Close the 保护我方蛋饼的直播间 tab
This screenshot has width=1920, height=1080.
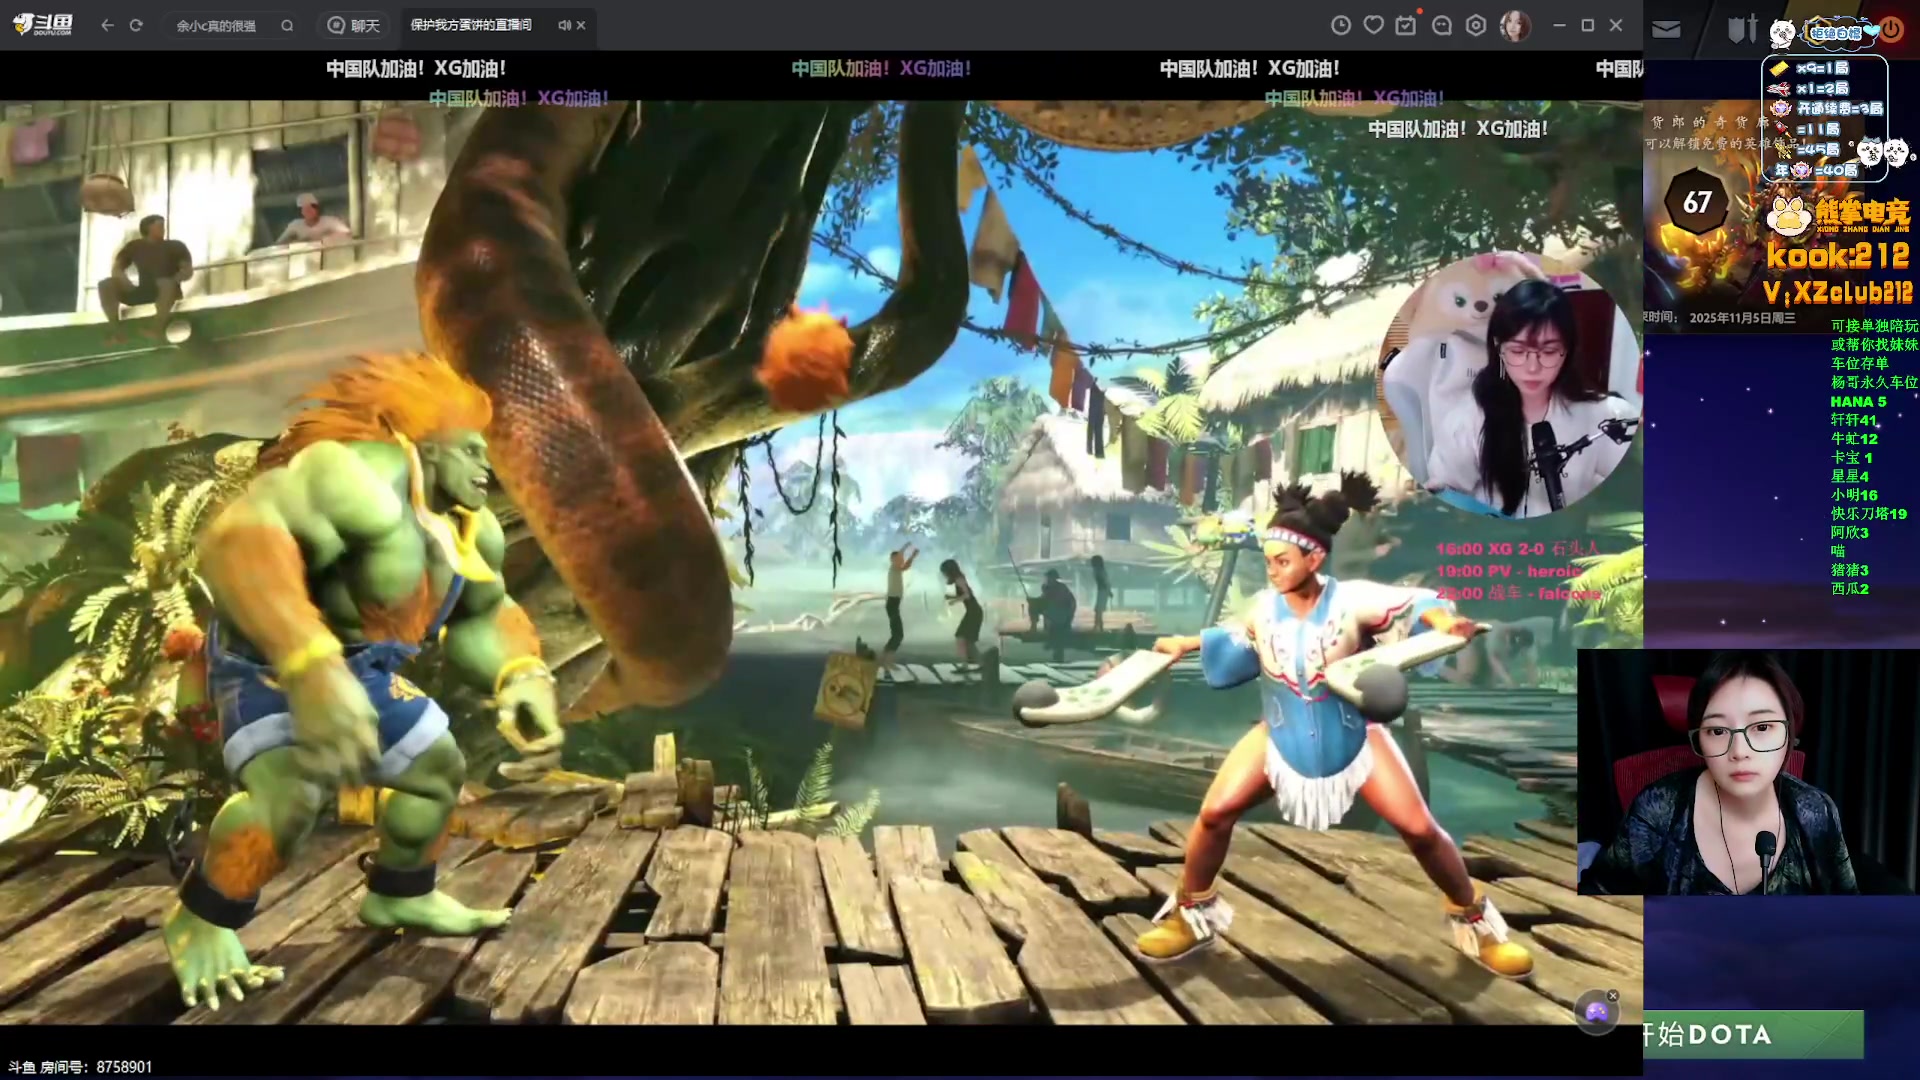pyautogui.click(x=581, y=25)
